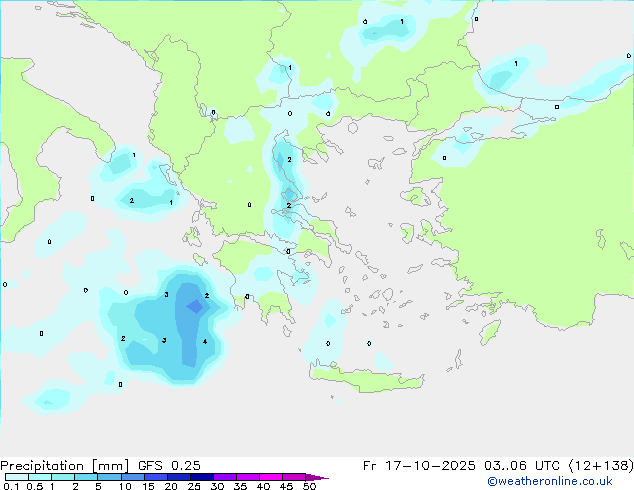Pick the 15–20 mm legend color swatch

(x=156, y=477)
